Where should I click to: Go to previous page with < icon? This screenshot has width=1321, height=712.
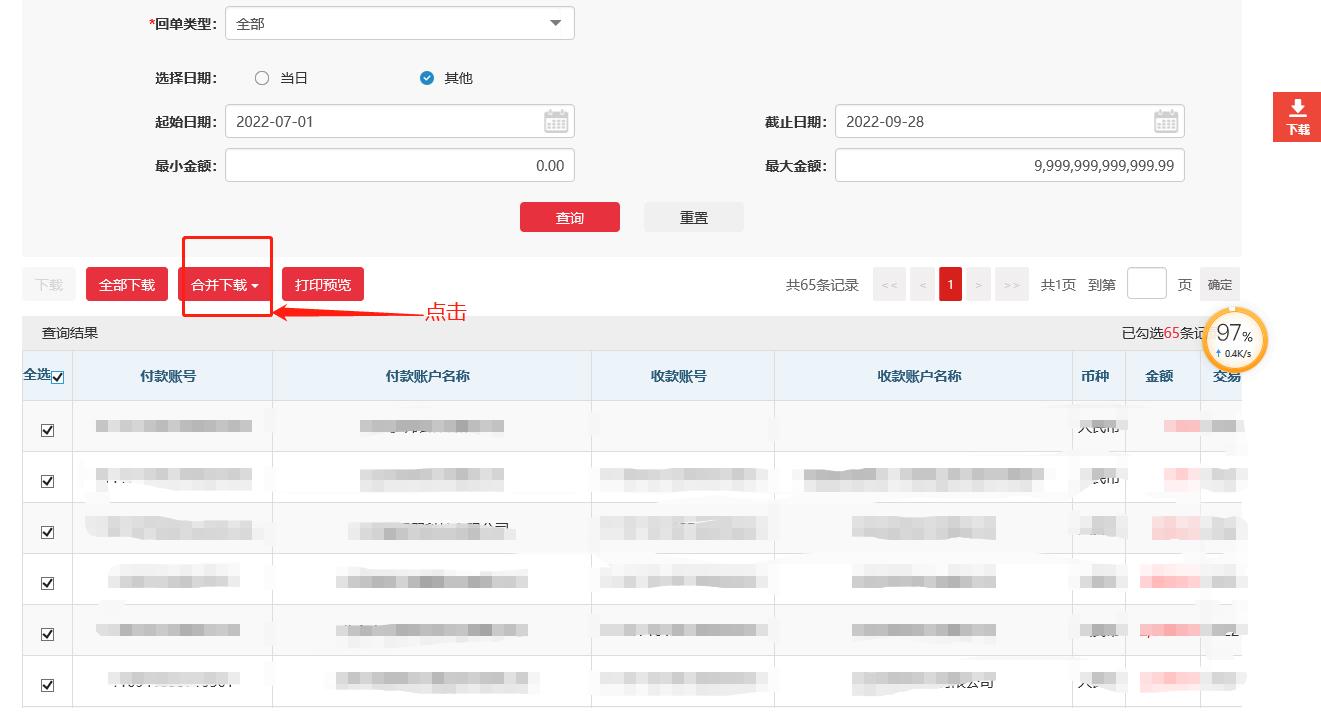point(922,284)
